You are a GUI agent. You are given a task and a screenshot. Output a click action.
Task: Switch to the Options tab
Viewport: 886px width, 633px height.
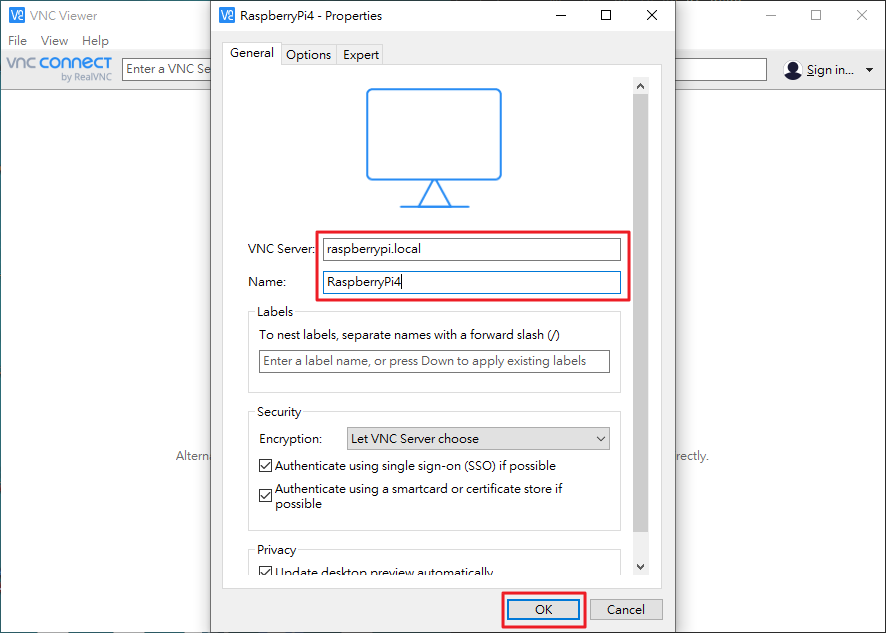(309, 55)
